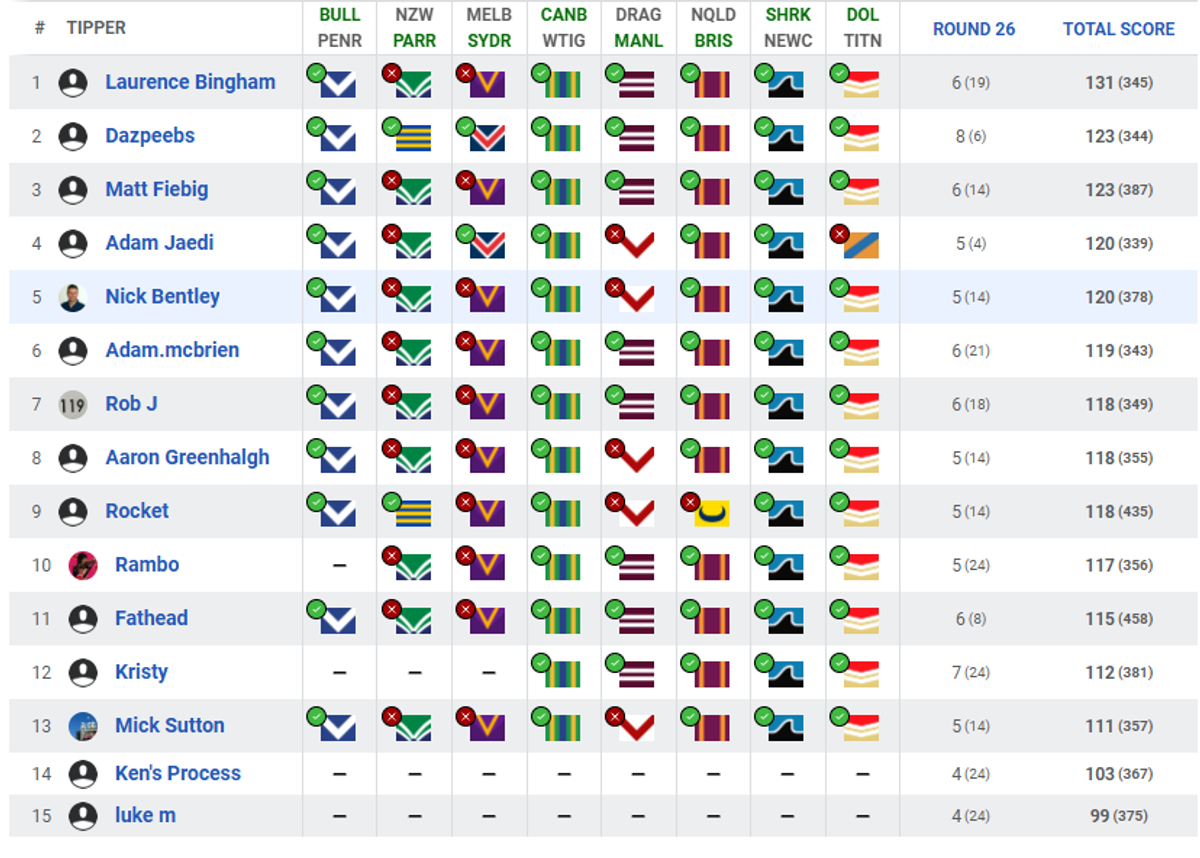Click Adam.mcbrien's default avatar icon

(x=73, y=351)
